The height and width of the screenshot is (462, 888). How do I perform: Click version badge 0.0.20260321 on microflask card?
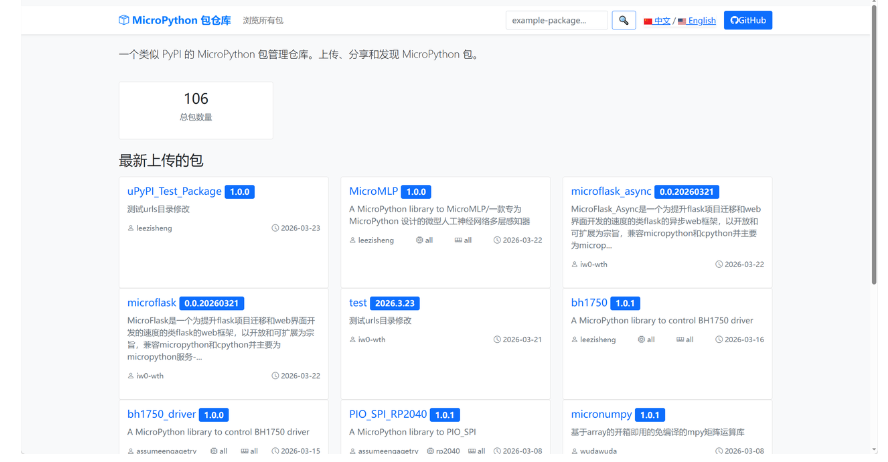[212, 303]
